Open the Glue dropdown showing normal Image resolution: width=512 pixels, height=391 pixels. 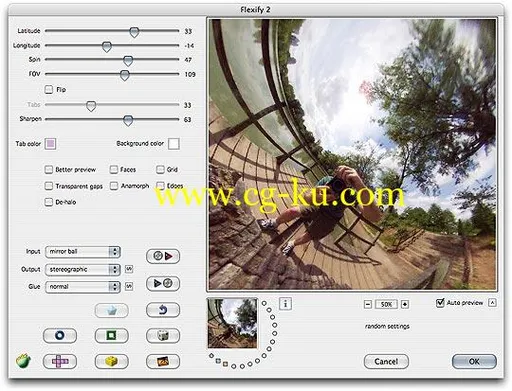coord(83,287)
